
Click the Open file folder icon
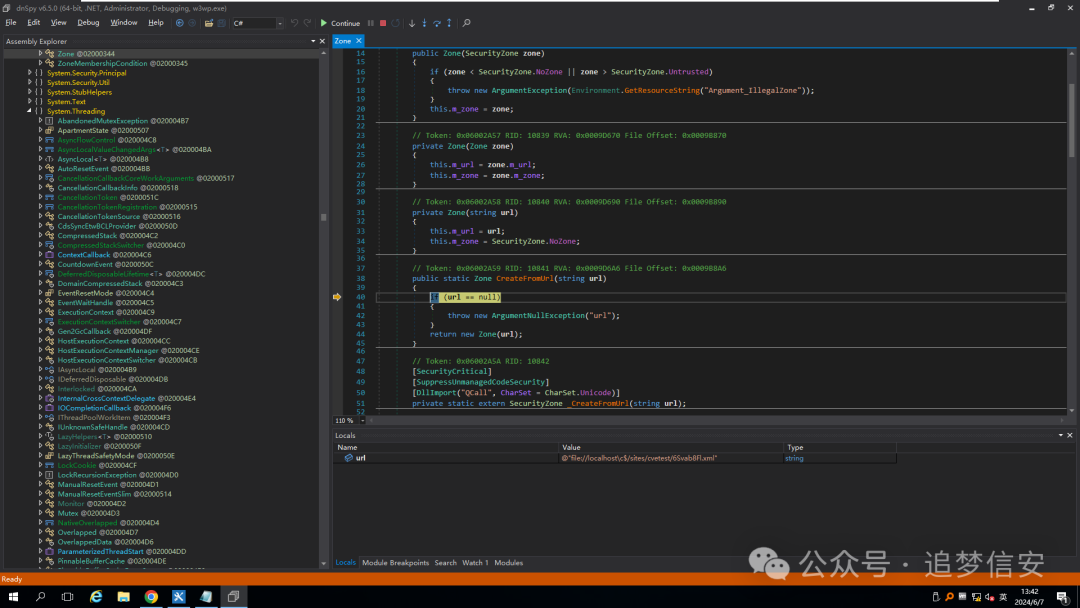[x=208, y=23]
